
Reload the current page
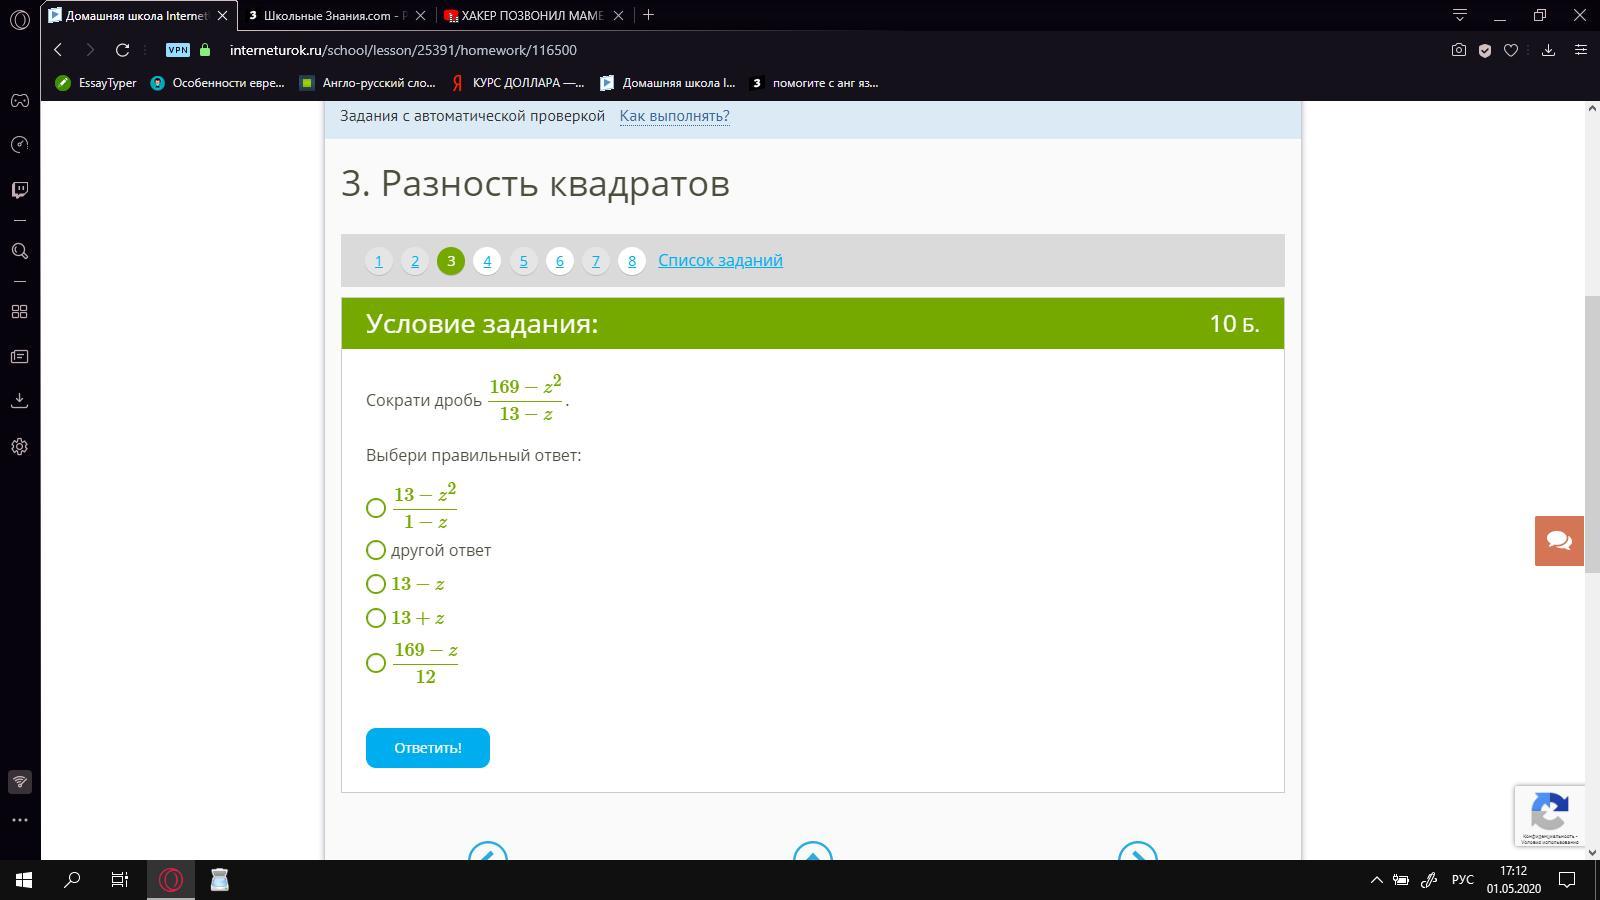pos(122,50)
